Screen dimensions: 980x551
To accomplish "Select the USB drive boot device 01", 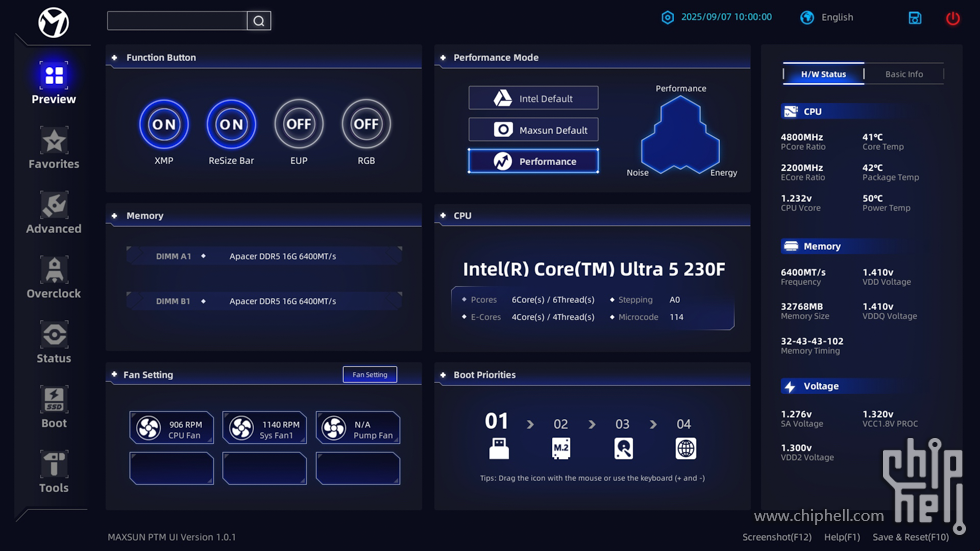I will click(x=499, y=449).
